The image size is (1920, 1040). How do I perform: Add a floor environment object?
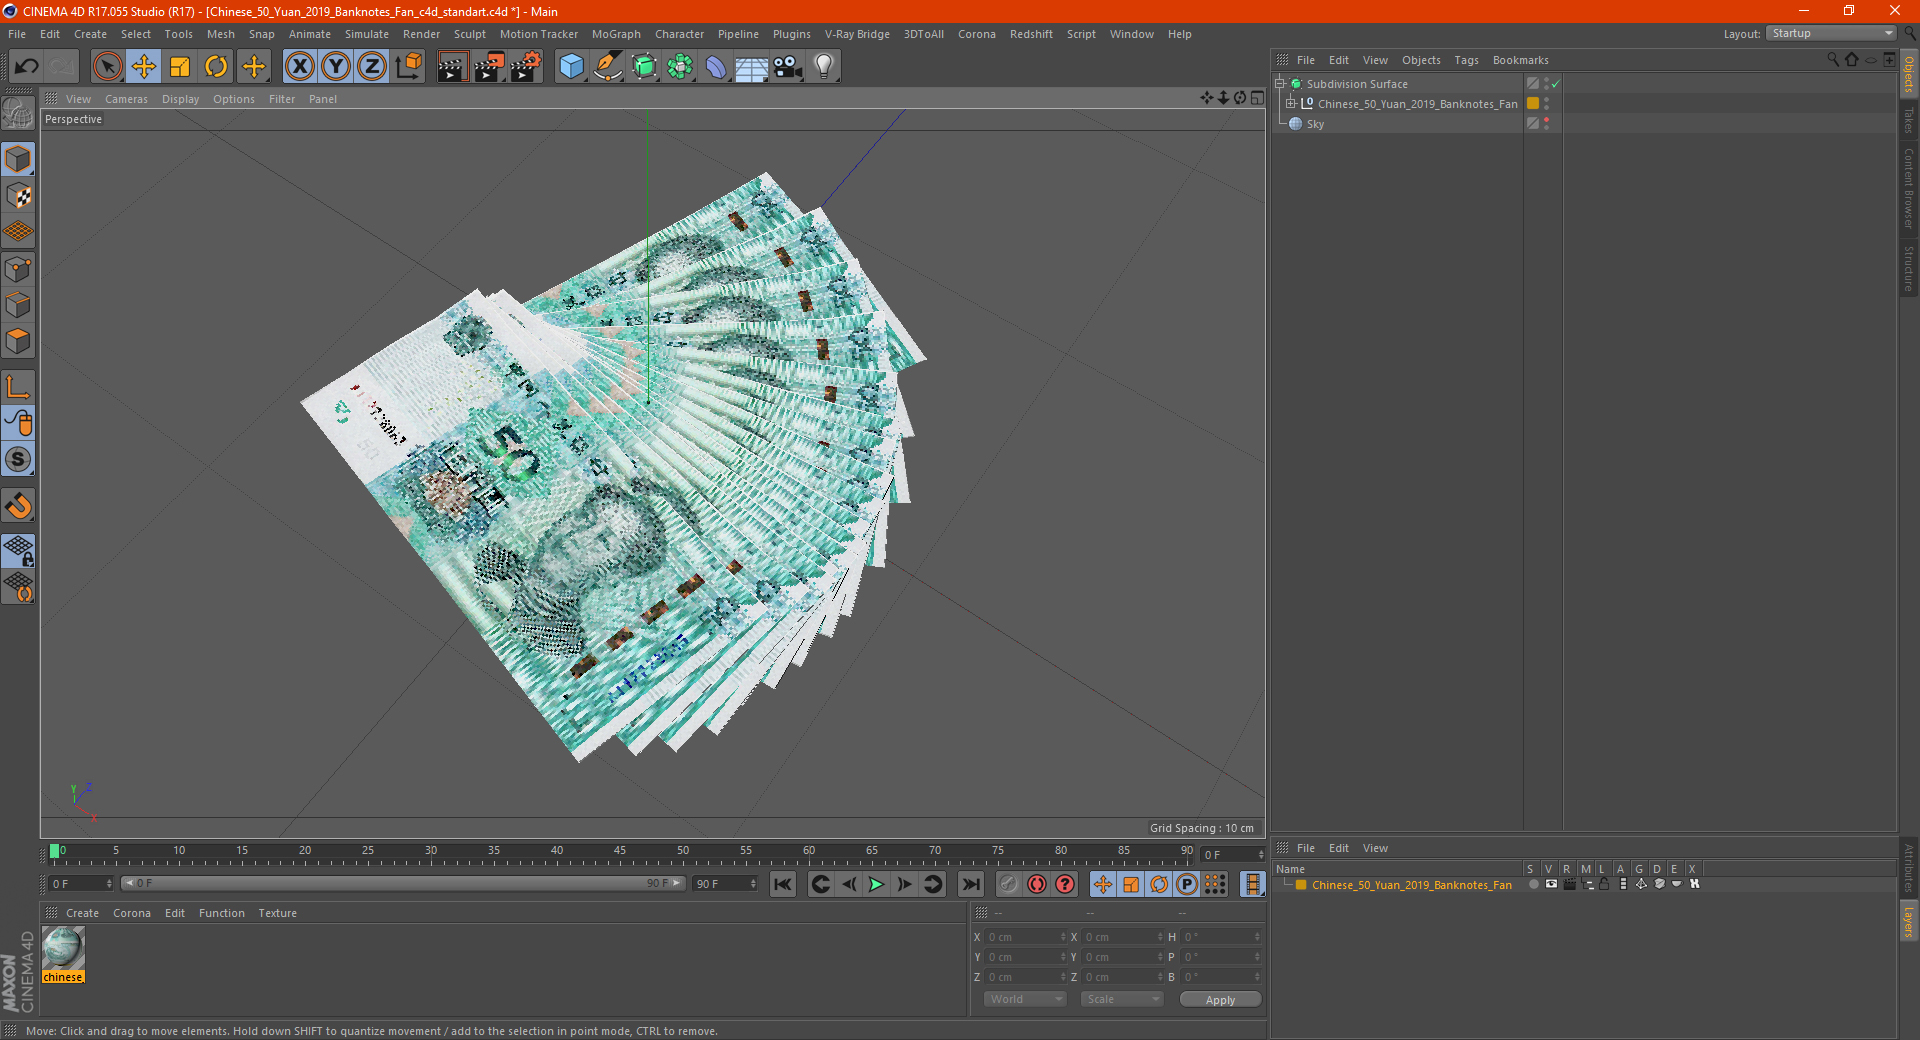(x=751, y=67)
